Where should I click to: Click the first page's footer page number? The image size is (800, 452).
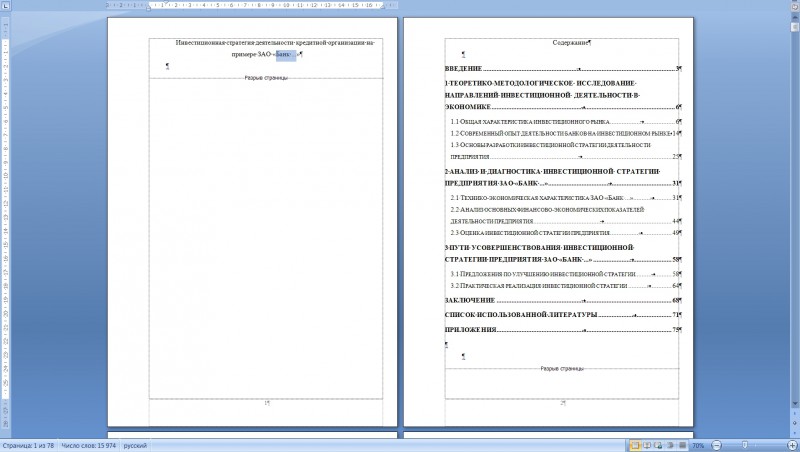point(267,403)
